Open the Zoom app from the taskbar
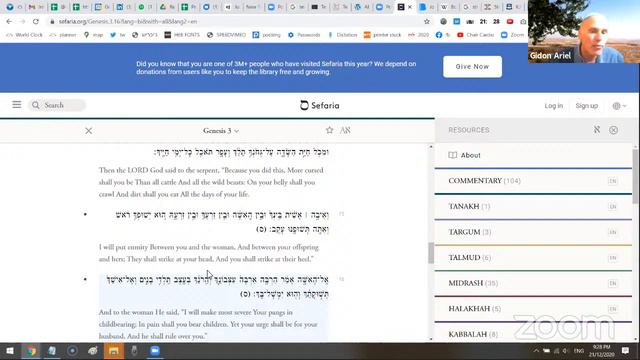The image size is (640, 360). click(155, 351)
